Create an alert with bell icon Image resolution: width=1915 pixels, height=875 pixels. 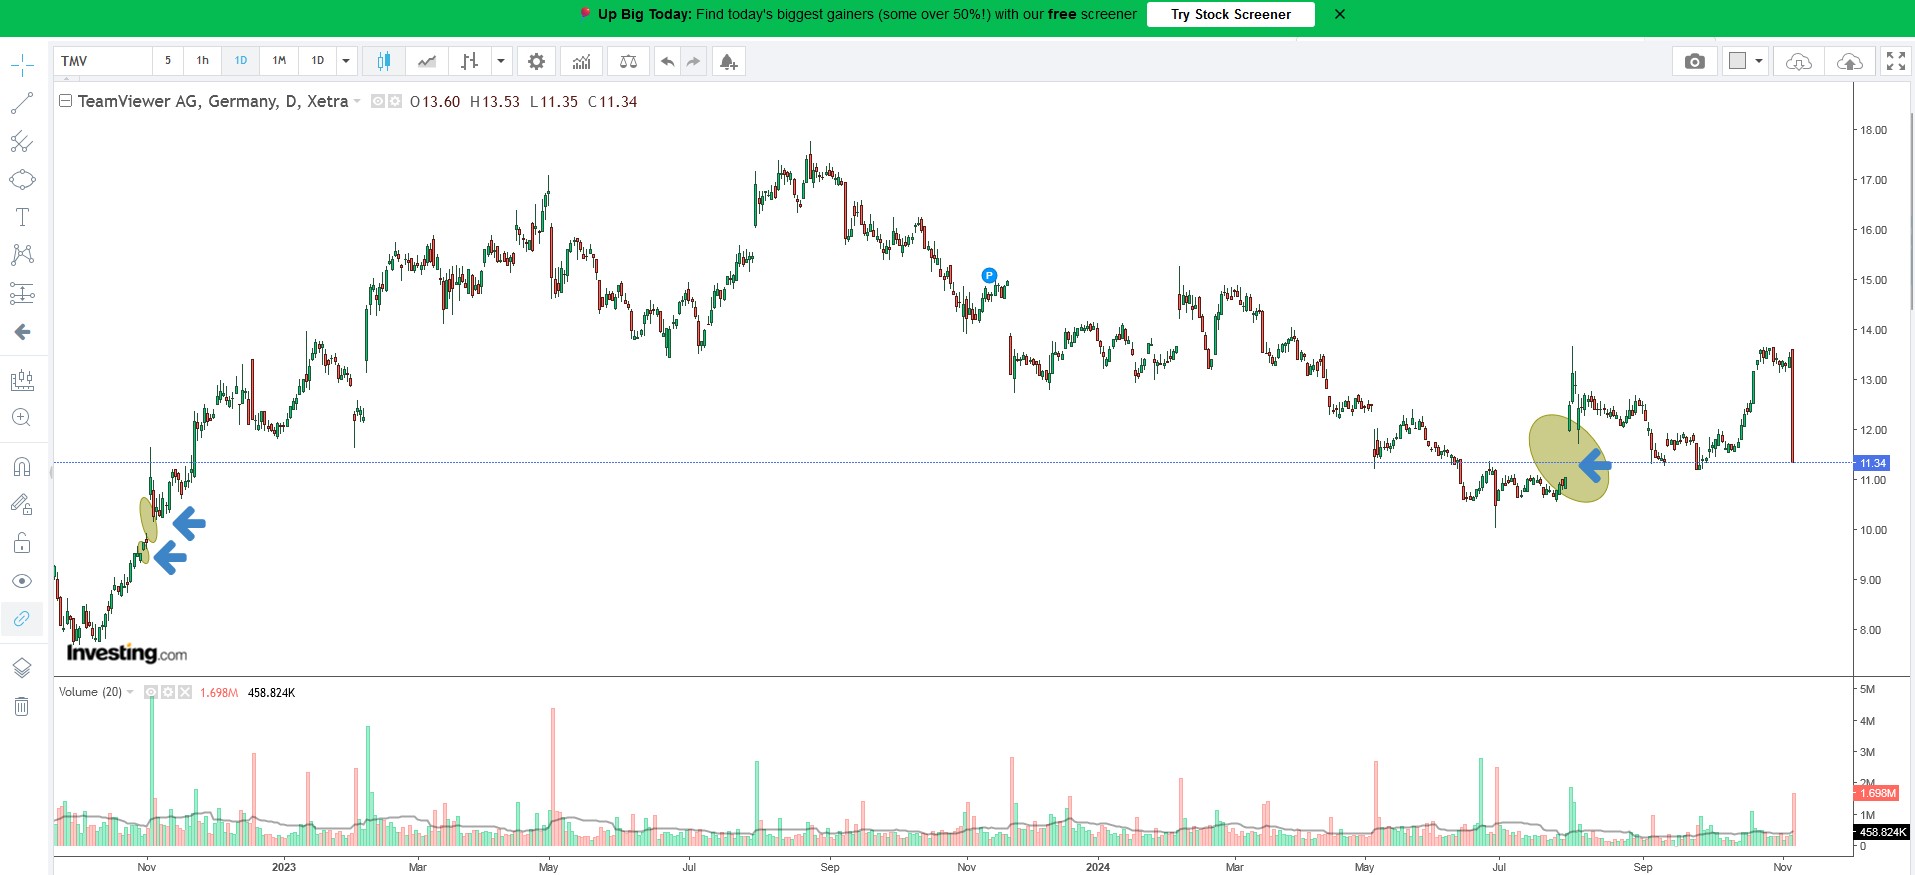[x=728, y=62]
